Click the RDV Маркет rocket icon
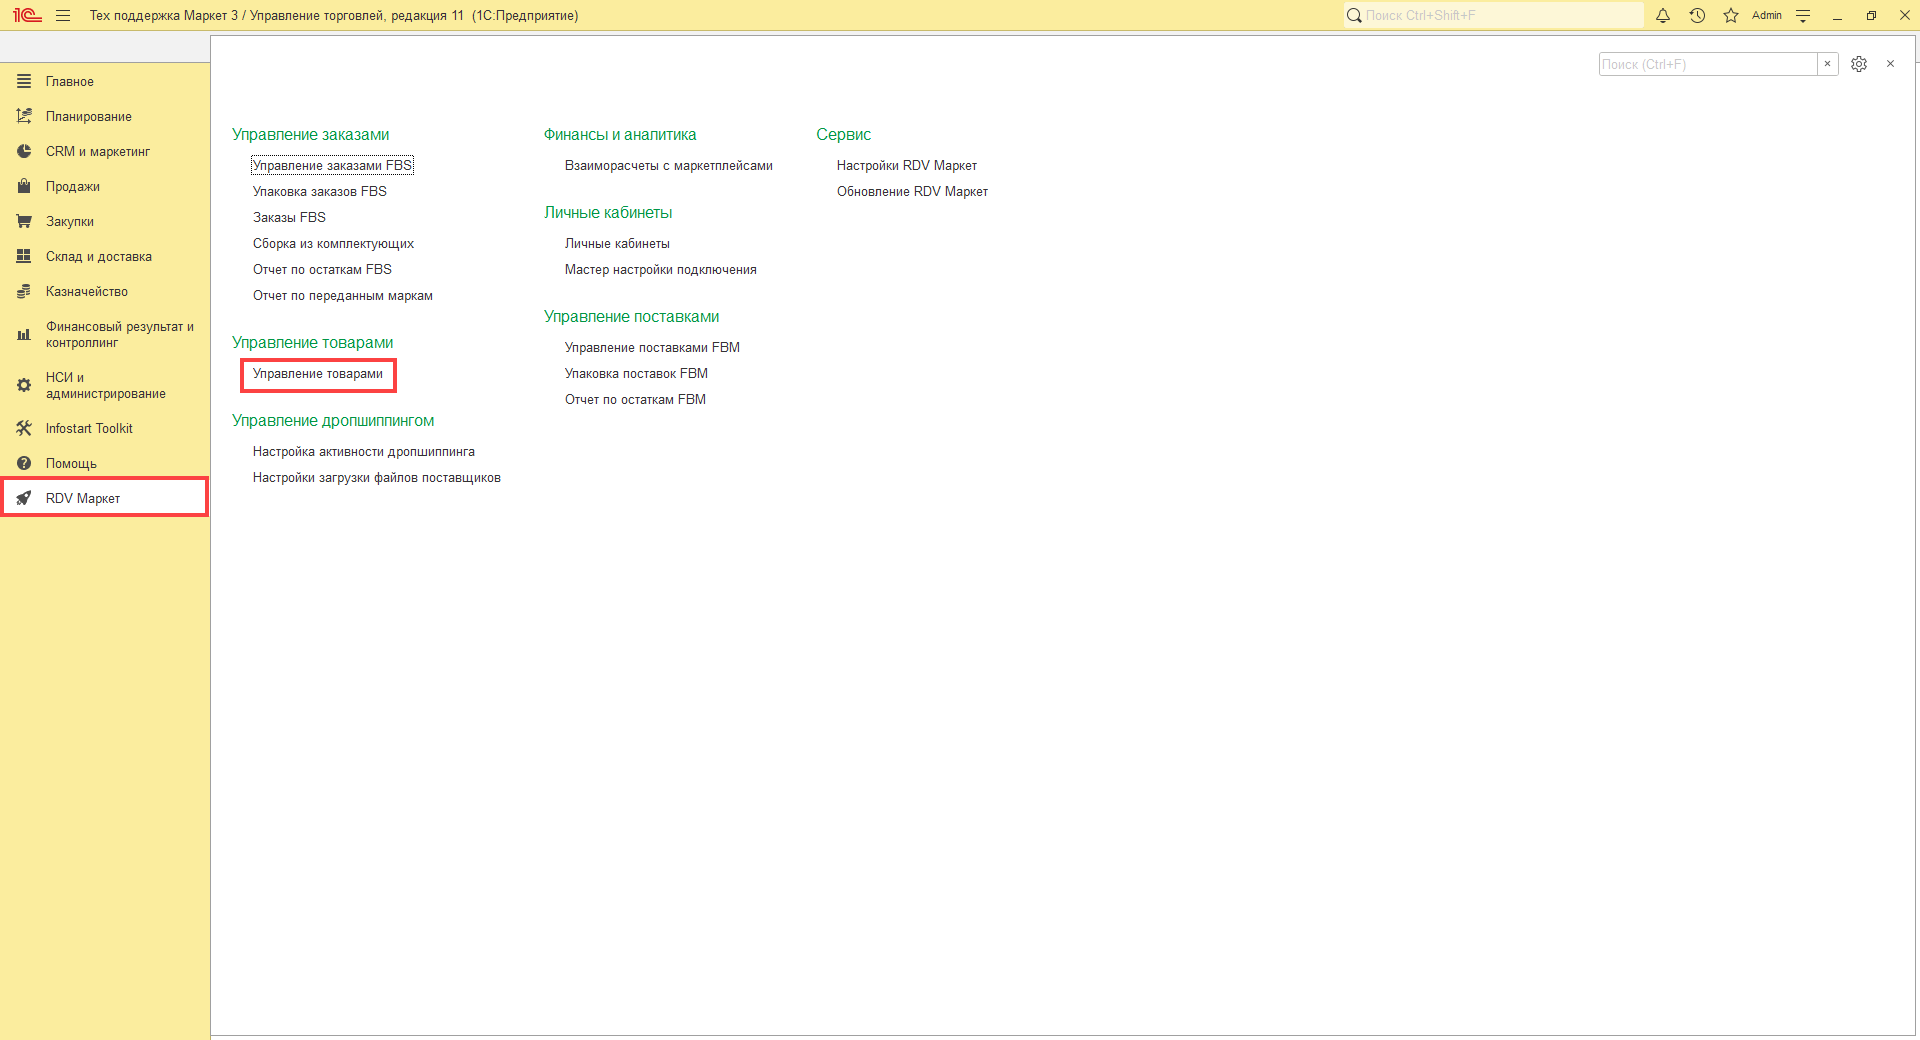The width and height of the screenshot is (1920, 1040). point(24,498)
